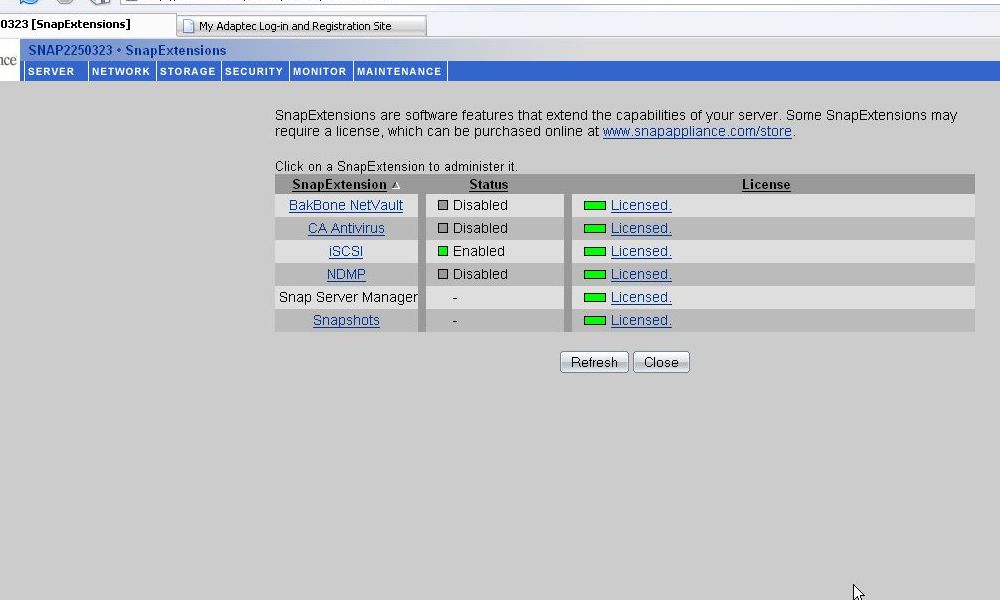This screenshot has width=1000, height=600.
Task: Click the gray status square for CA Antivirus
Action: click(x=443, y=228)
